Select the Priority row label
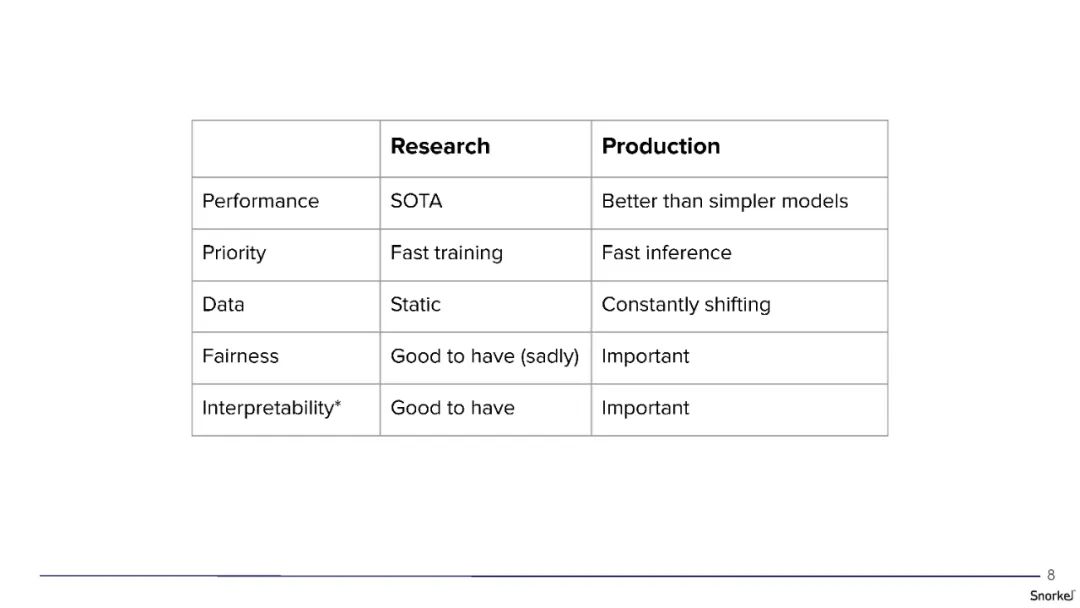Image resolution: width=1080 pixels, height=608 pixels. pyautogui.click(x=234, y=253)
